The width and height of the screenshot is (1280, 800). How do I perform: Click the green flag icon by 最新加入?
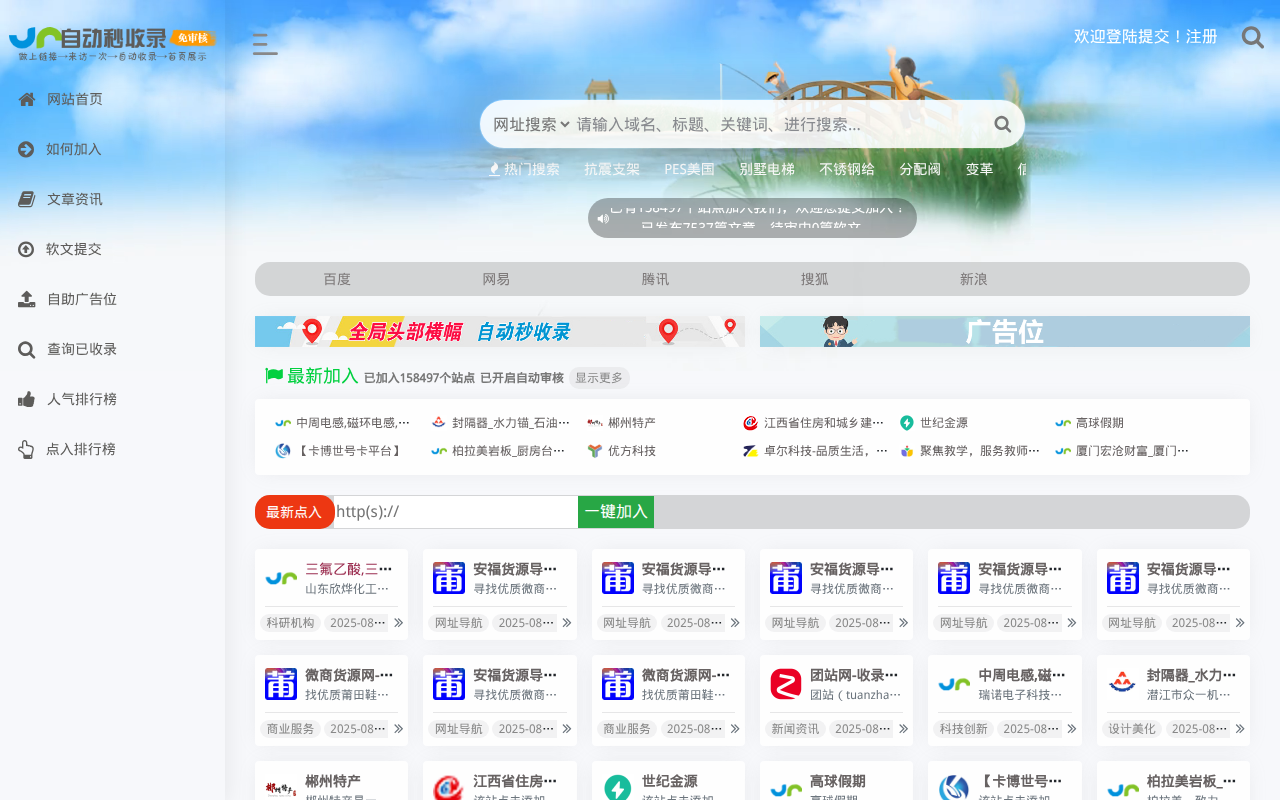pos(274,375)
